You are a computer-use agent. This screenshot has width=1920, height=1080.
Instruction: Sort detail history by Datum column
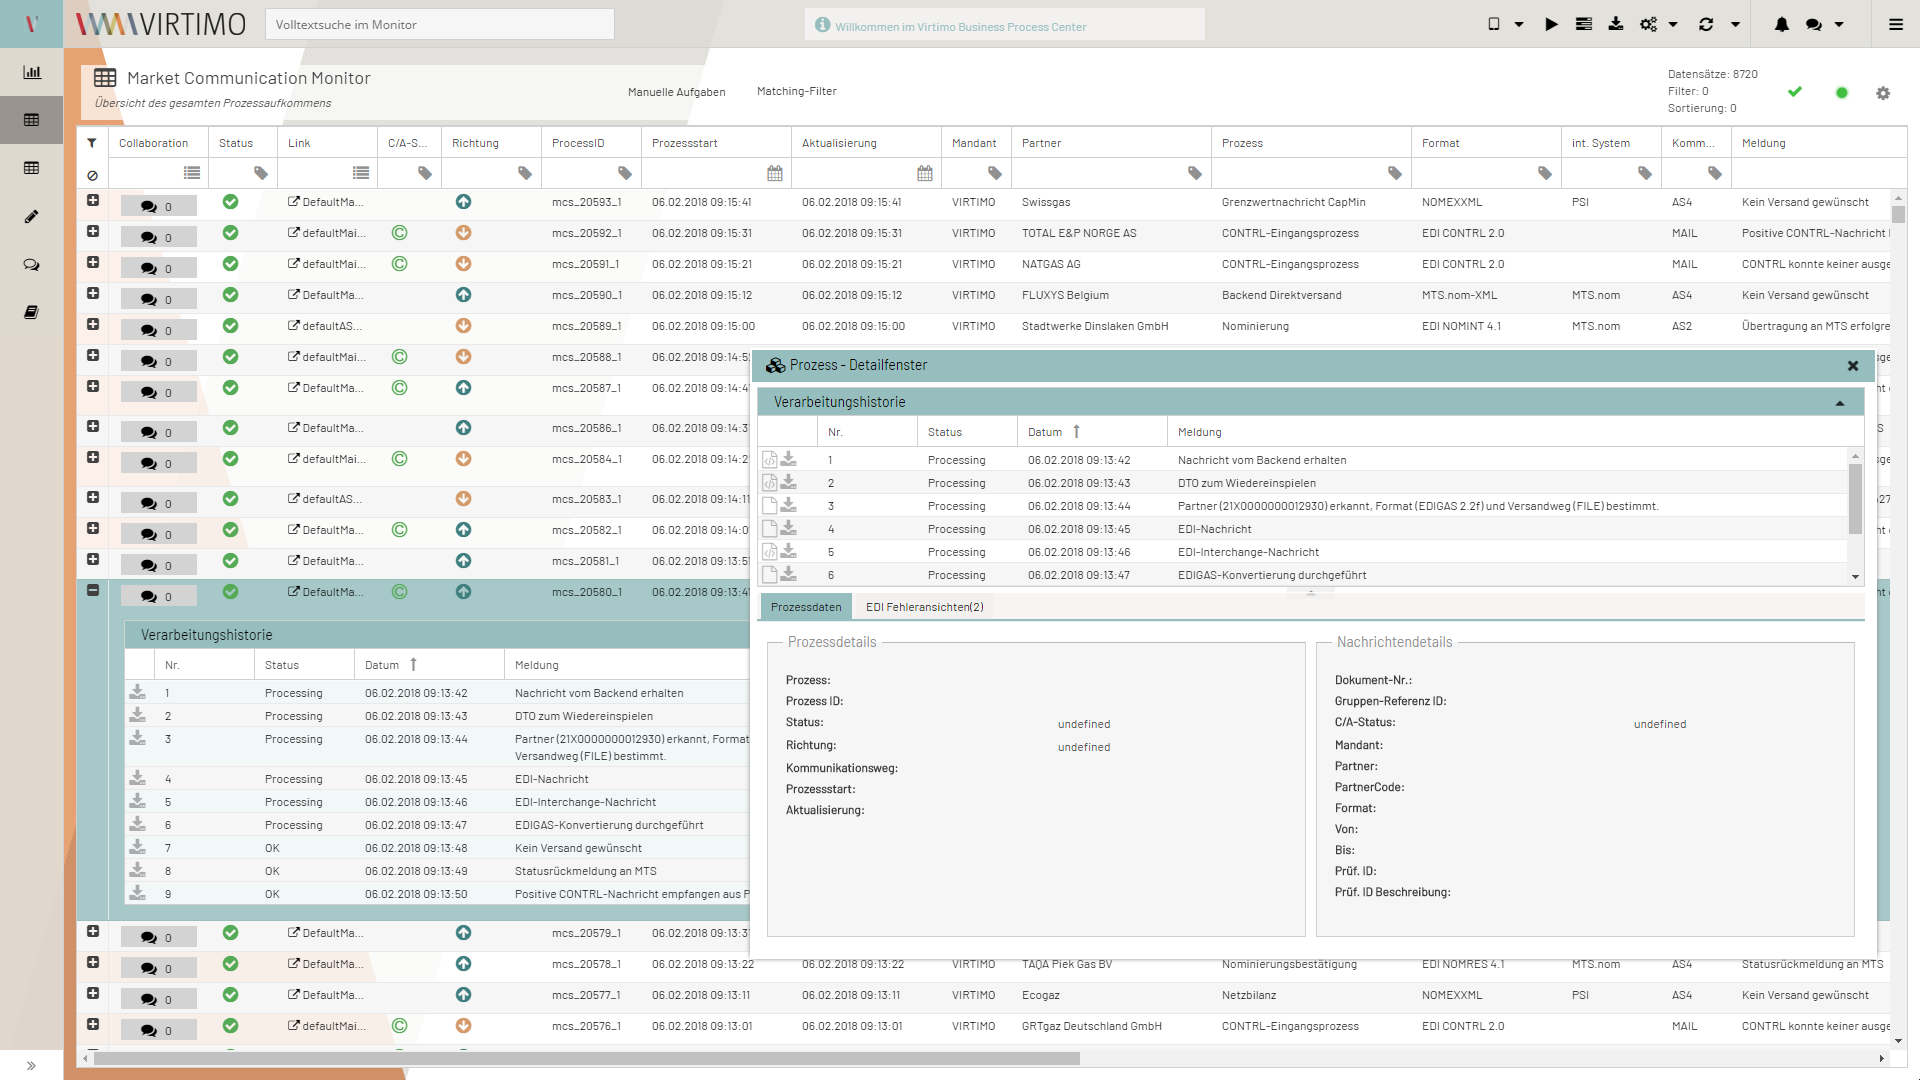tap(1092, 432)
